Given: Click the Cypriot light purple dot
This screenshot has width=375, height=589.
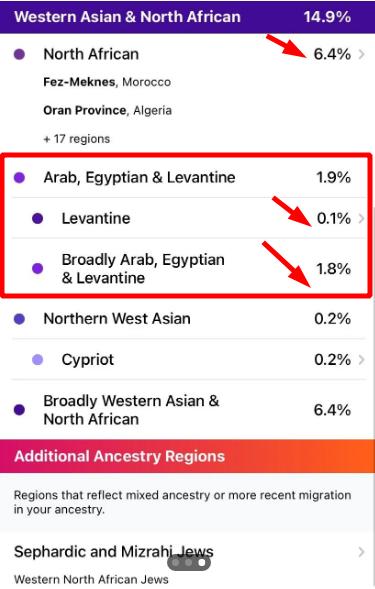Looking at the screenshot, I should tap(38, 360).
